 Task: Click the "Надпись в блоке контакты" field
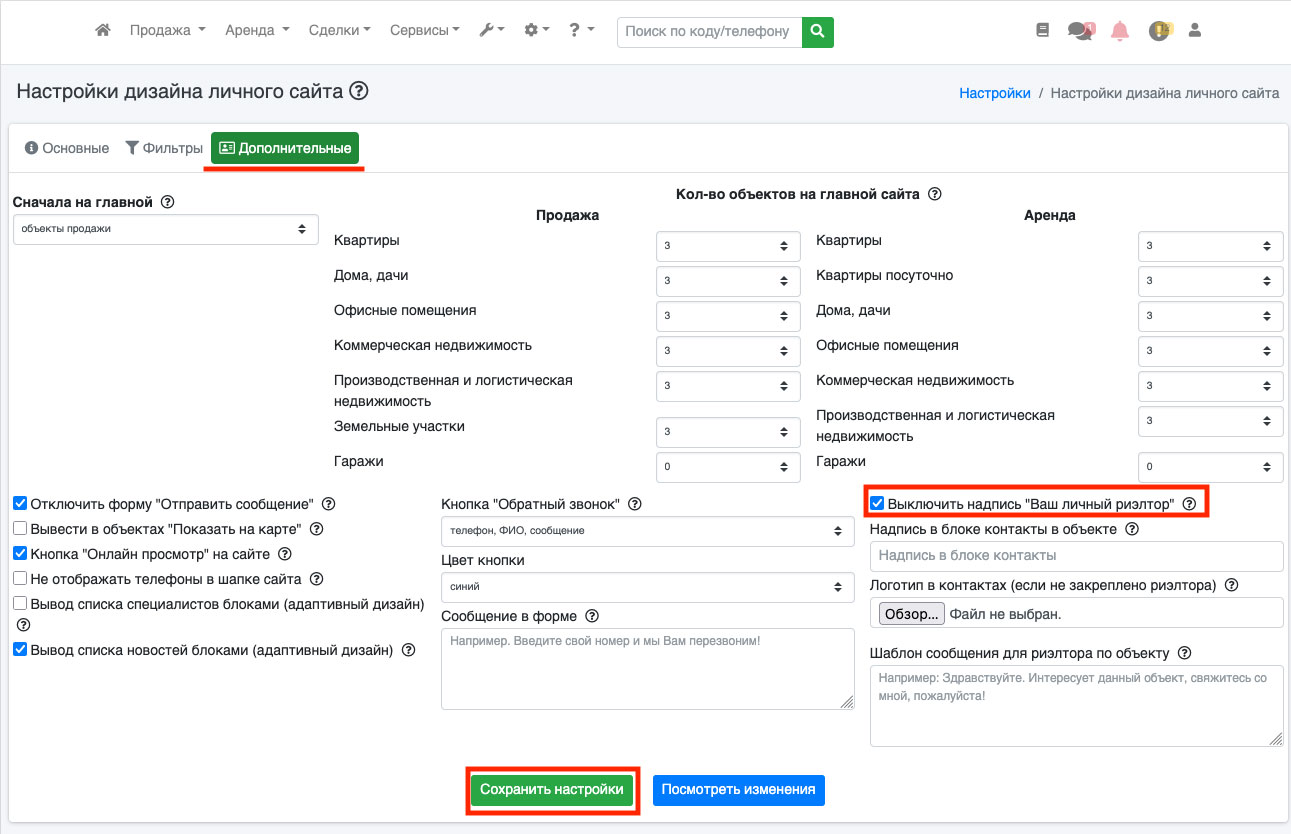[x=1076, y=556]
